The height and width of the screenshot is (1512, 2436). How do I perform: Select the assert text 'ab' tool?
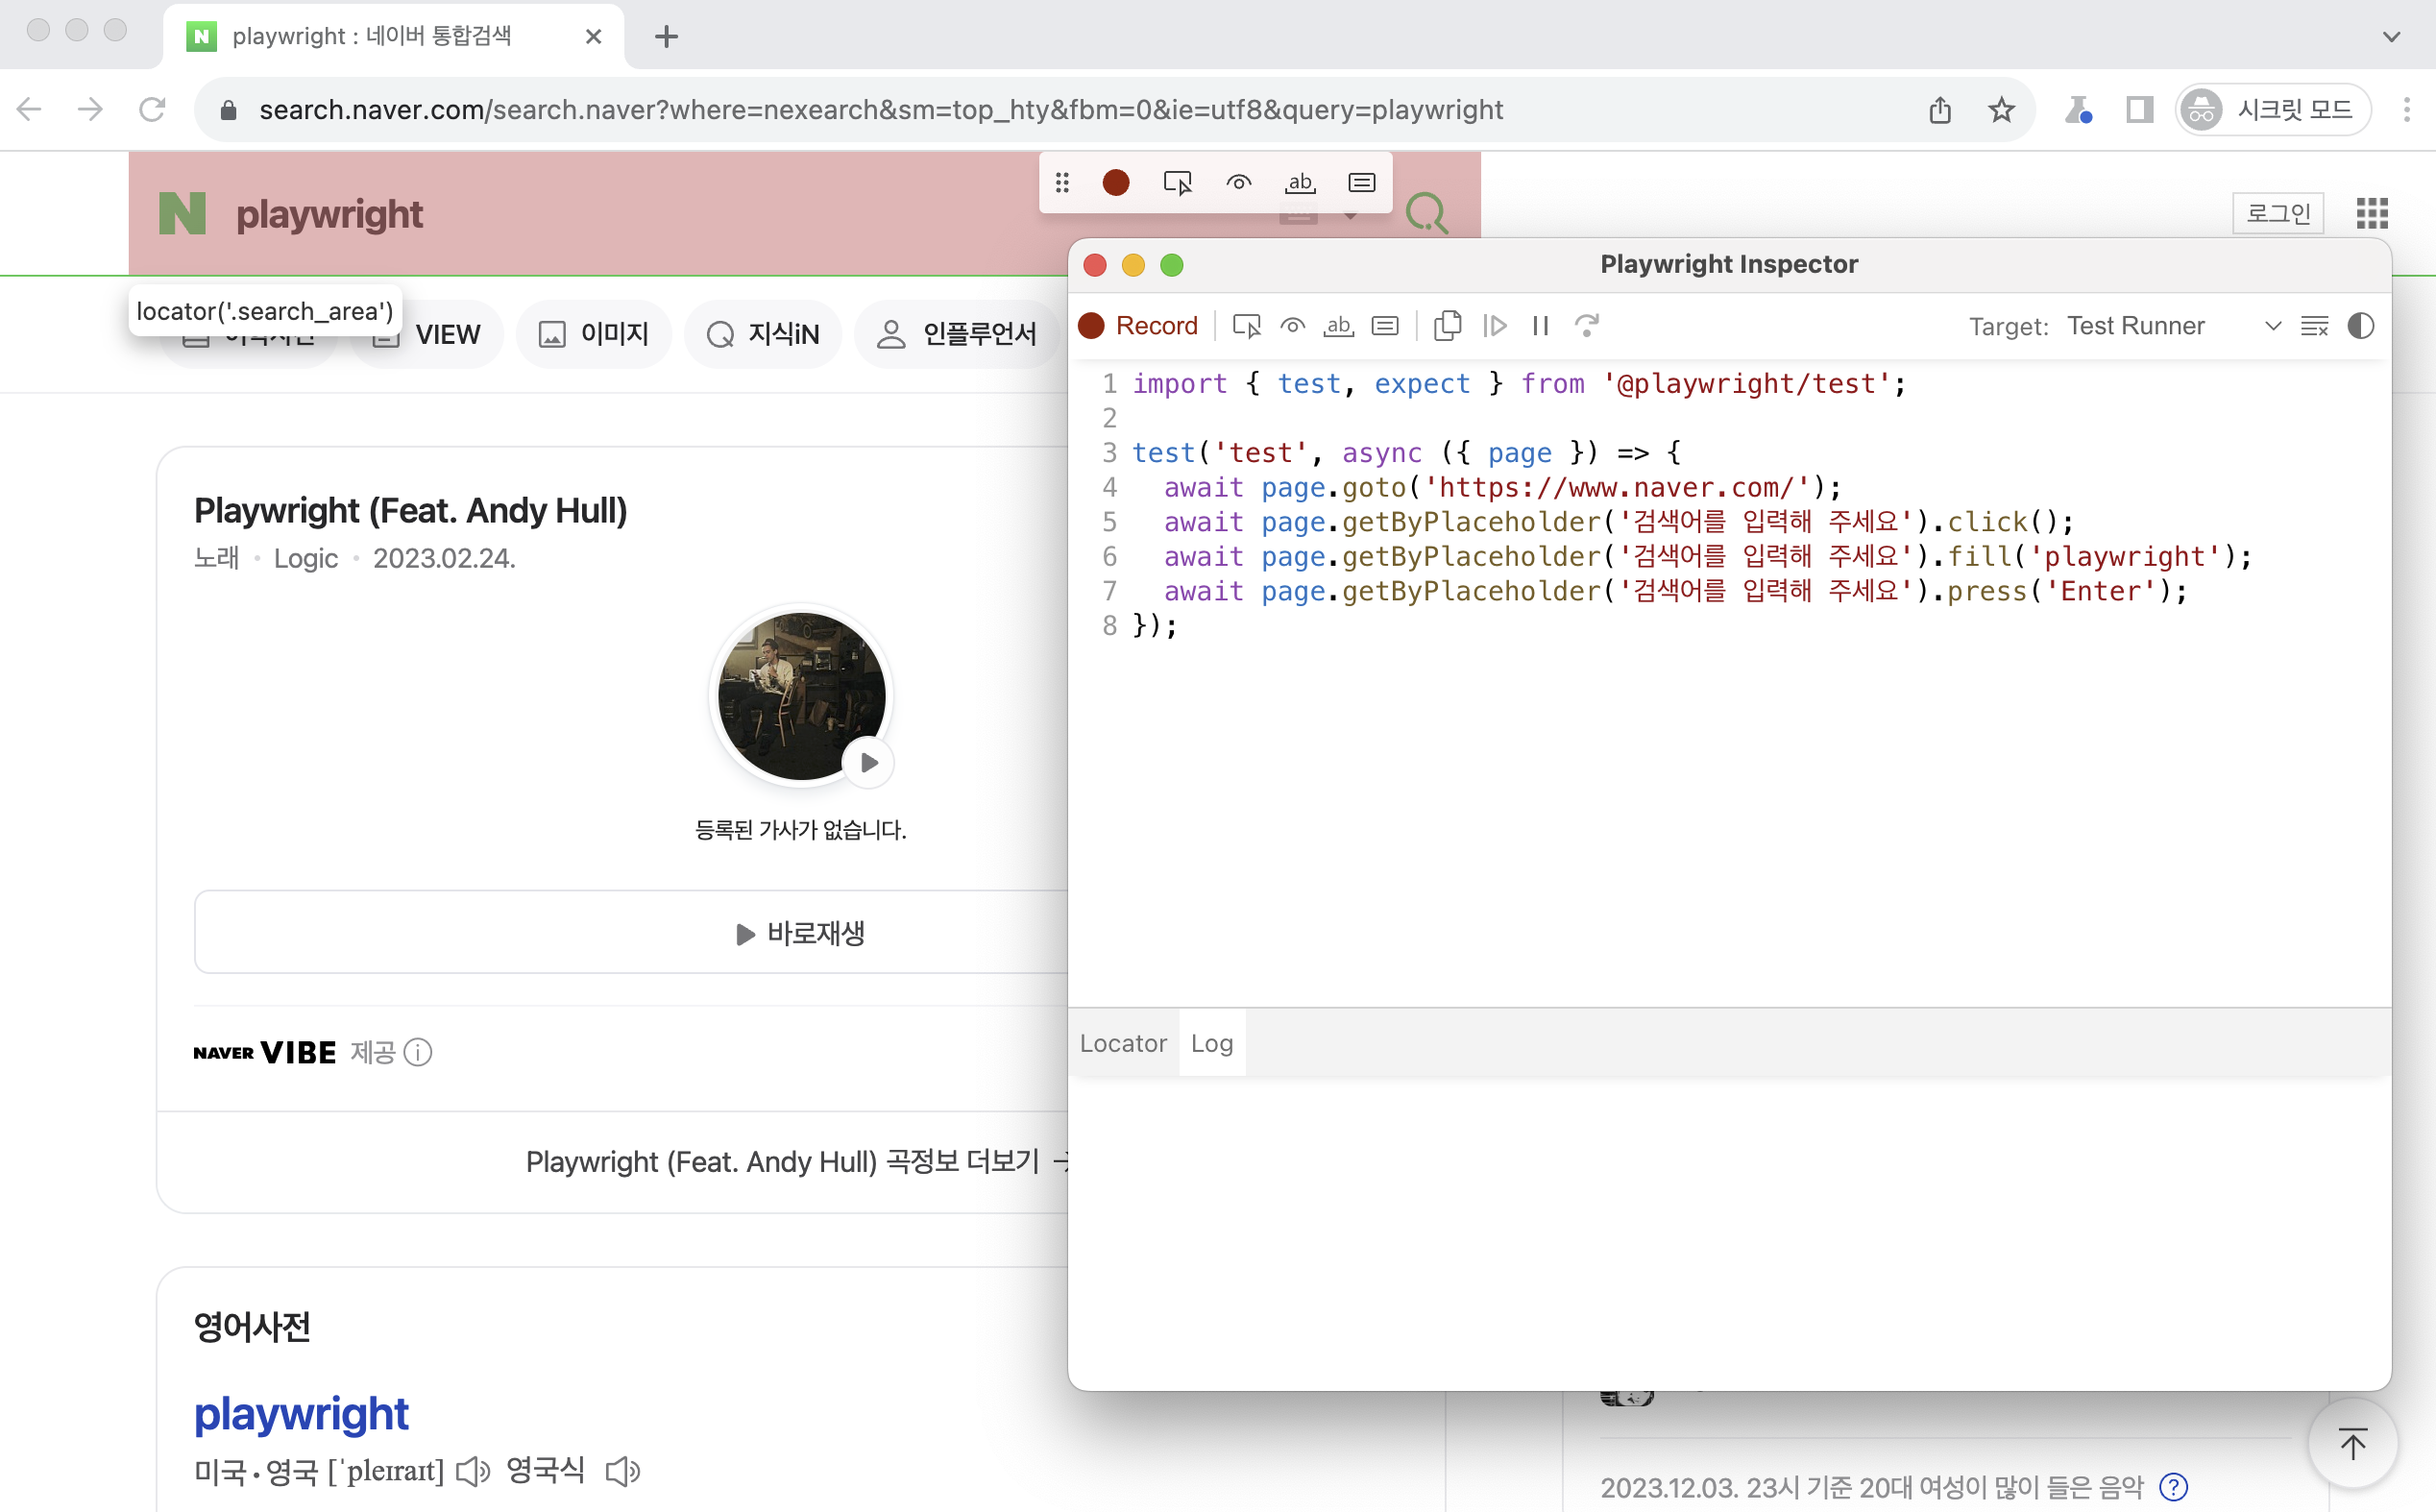pyautogui.click(x=1338, y=325)
